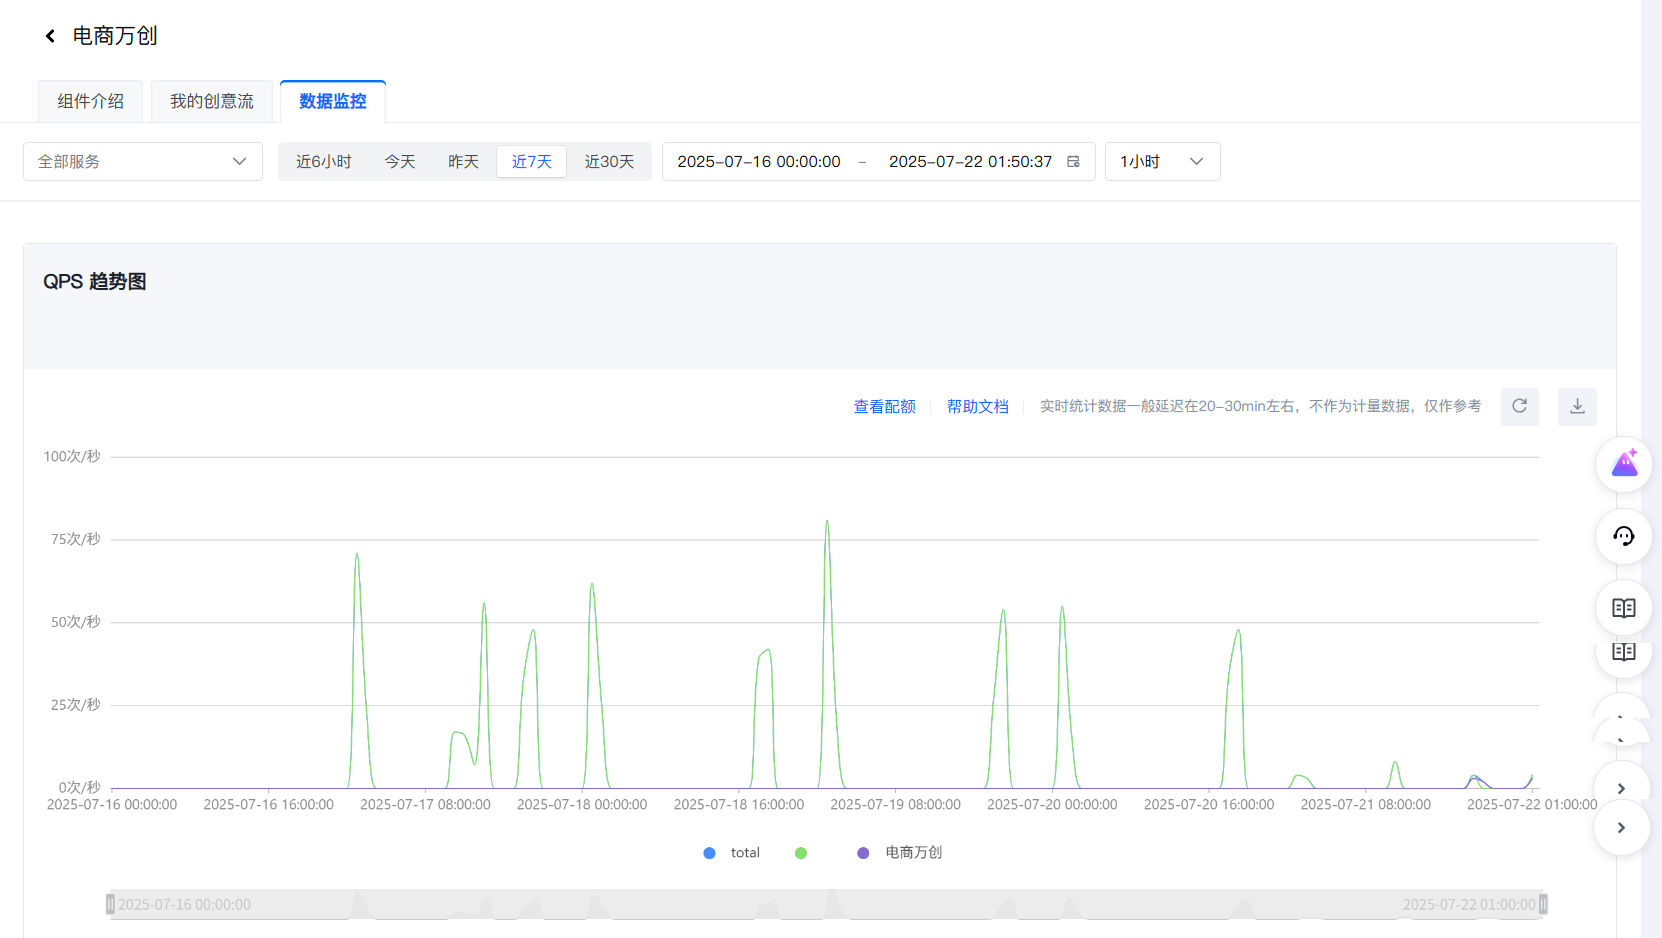Expand the 全部服务 service dropdown
Image resolution: width=1662 pixels, height=938 pixels.
point(142,162)
